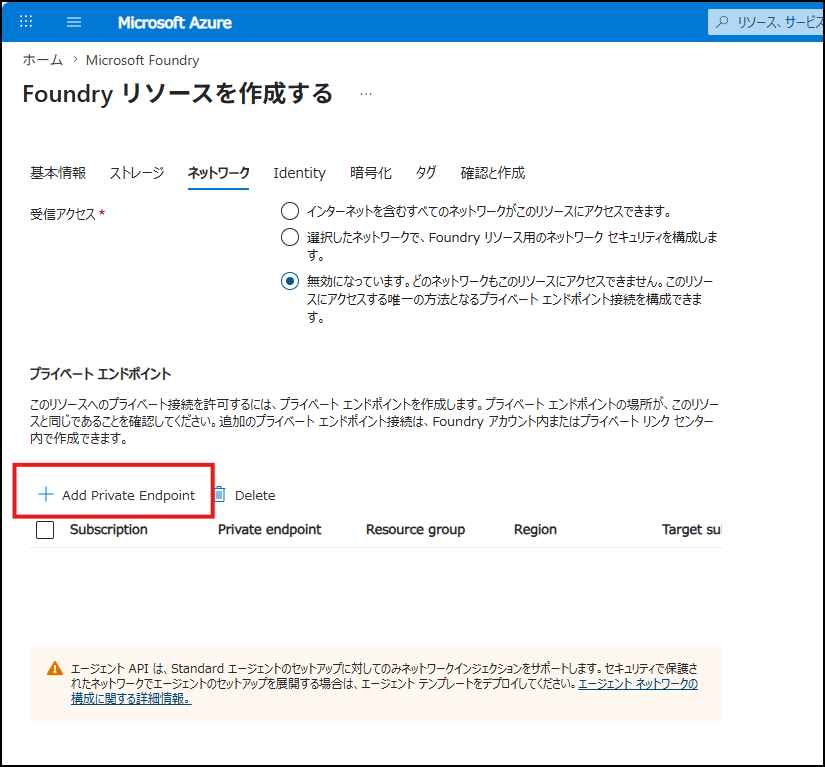The width and height of the screenshot is (825, 767).
Task: Click the 受信アクセス field label
Action: [63, 214]
